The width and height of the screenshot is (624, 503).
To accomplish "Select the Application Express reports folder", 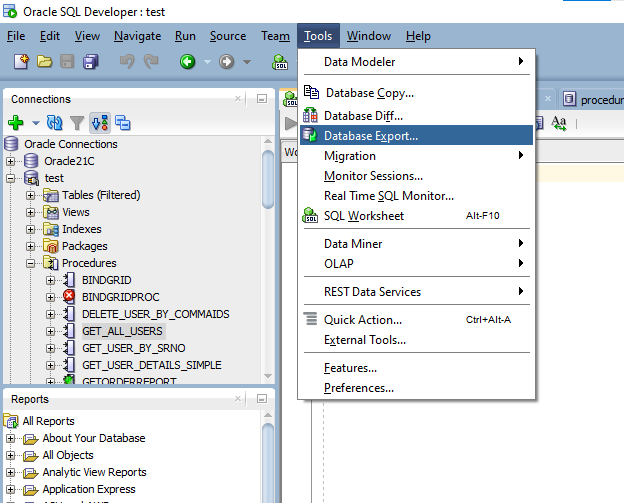I will [89, 489].
